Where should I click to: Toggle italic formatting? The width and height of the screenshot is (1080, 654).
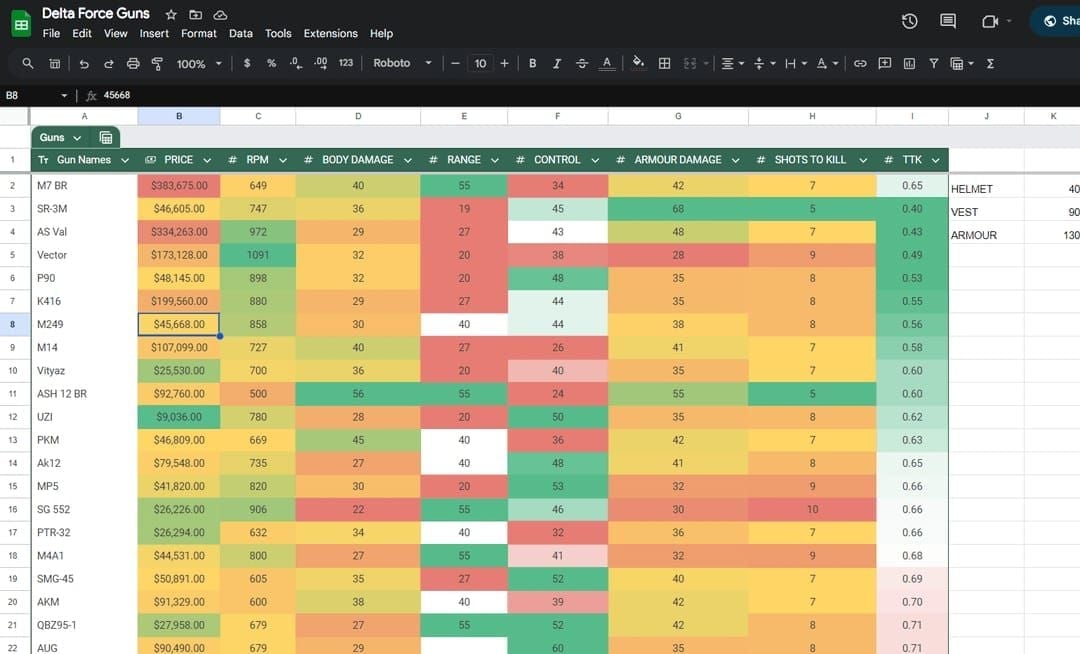click(557, 63)
